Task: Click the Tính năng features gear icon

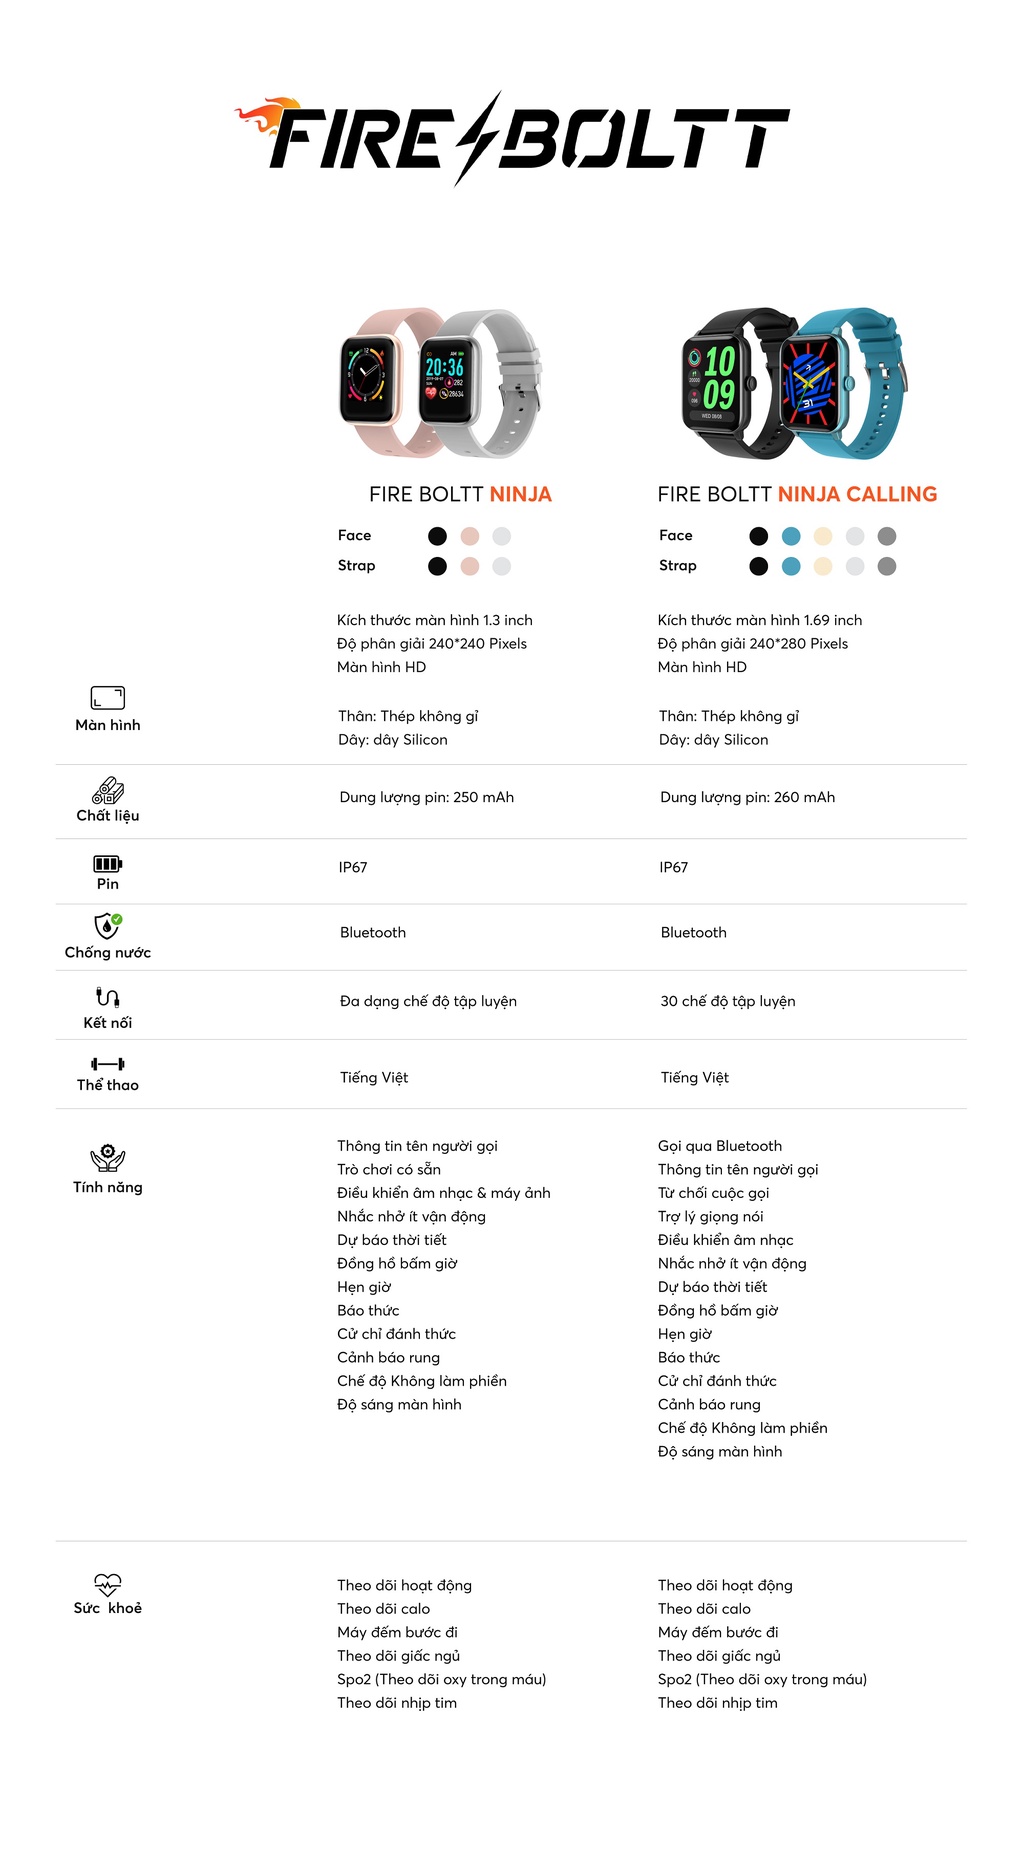Action: (x=108, y=1158)
